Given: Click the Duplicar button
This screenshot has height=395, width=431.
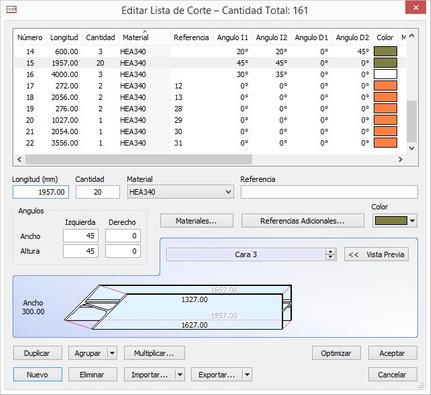Looking at the screenshot, I should [37, 353].
